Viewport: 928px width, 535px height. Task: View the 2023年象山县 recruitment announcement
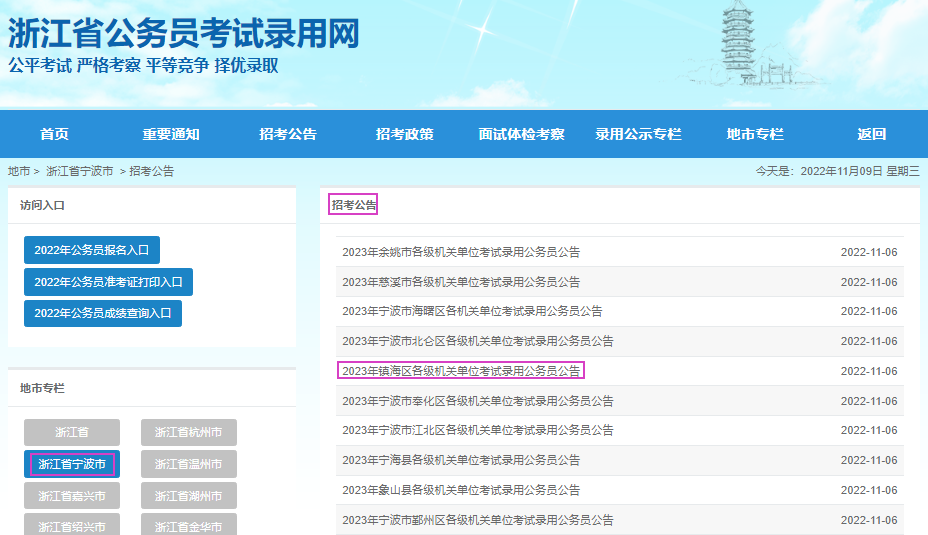(x=461, y=490)
